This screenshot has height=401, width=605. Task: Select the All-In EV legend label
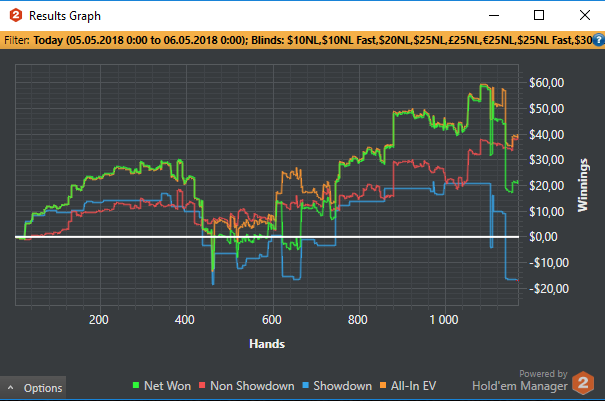(x=413, y=386)
